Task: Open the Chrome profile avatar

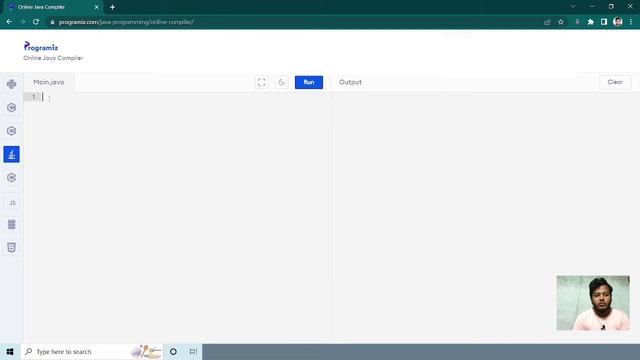Action: 618,22
